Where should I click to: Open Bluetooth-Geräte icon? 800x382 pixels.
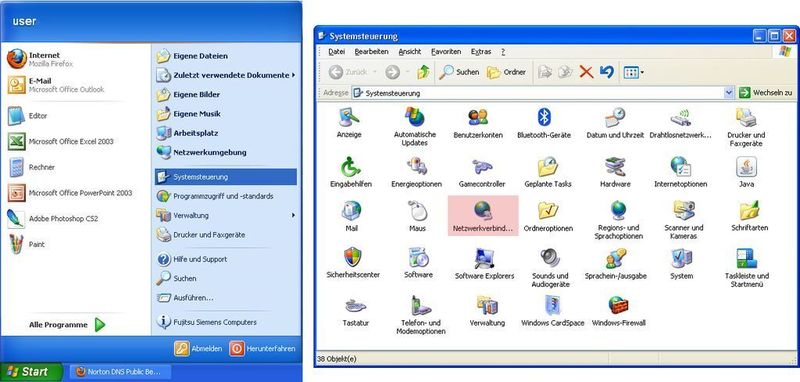pos(544,123)
